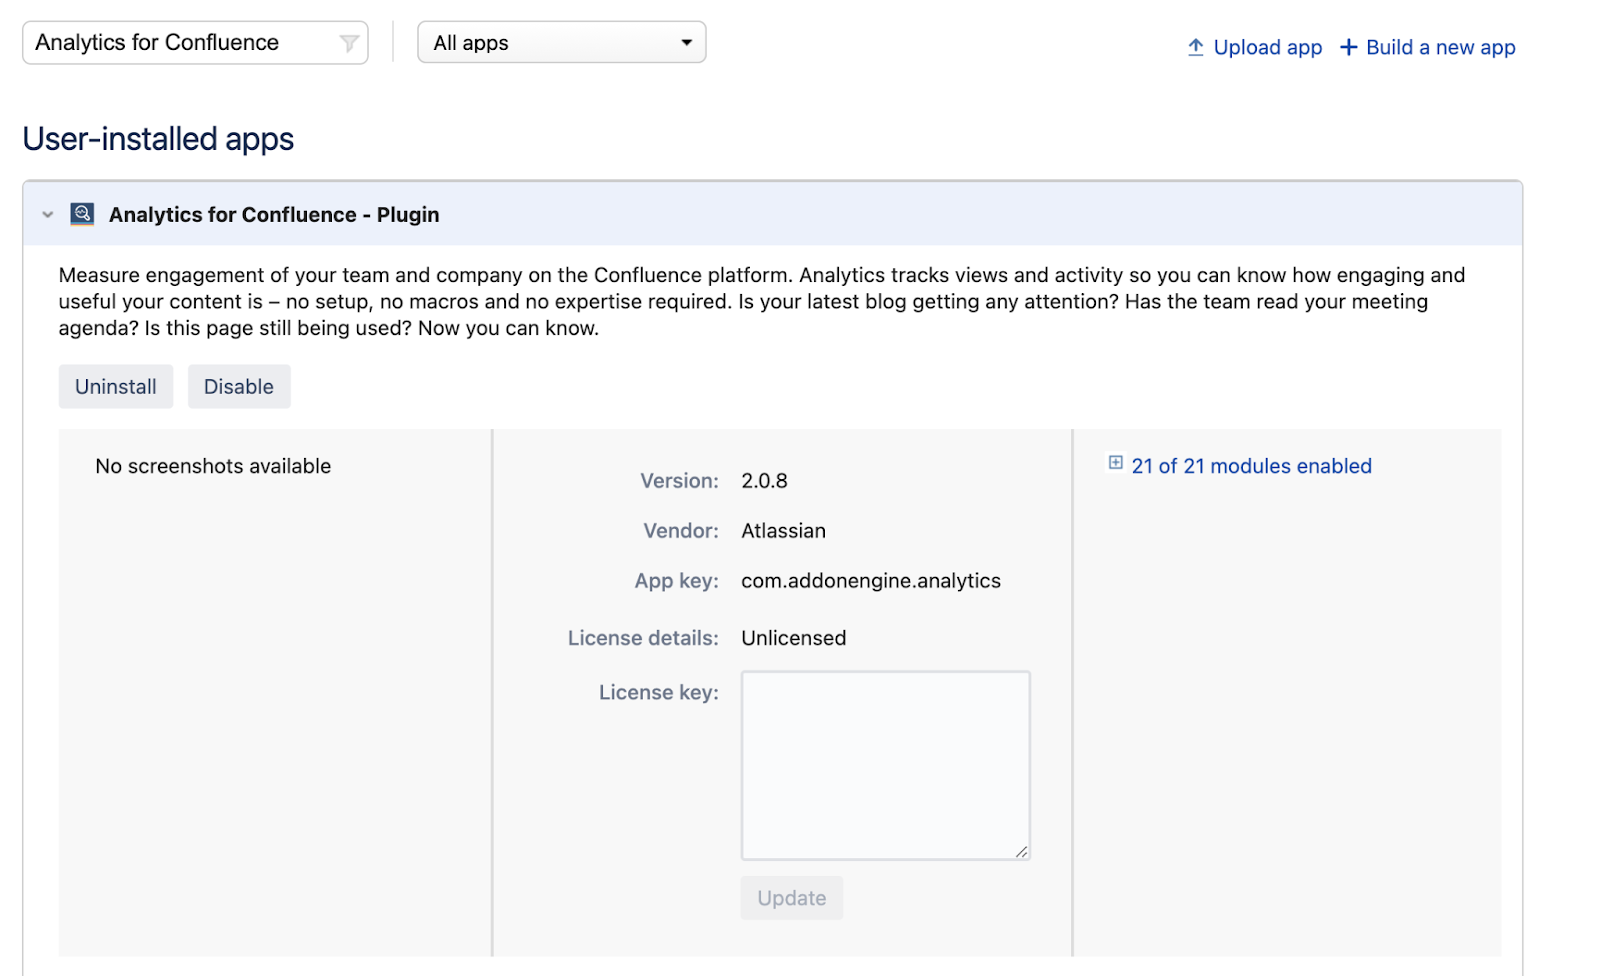Click the User-installed apps heading

(158, 139)
